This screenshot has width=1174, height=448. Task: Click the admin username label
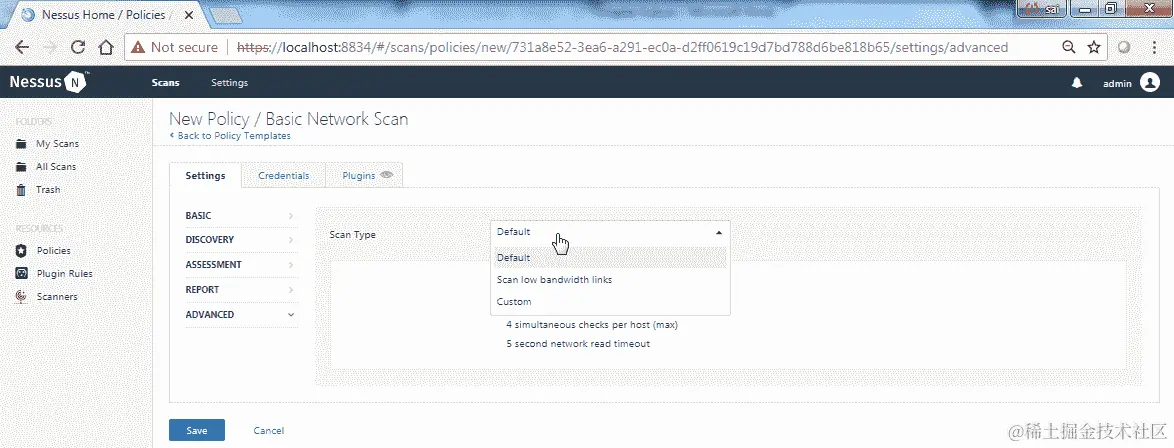(1117, 84)
